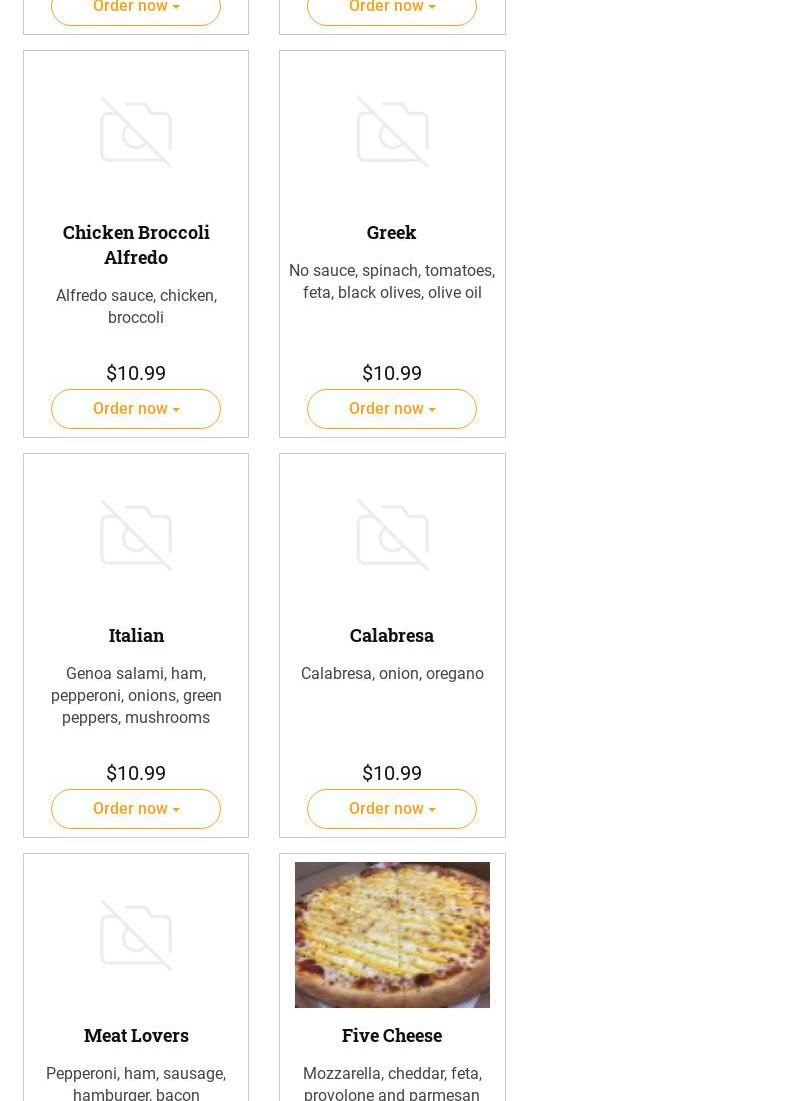Select the Italian pizza heading
785x1101 pixels.
(136, 635)
